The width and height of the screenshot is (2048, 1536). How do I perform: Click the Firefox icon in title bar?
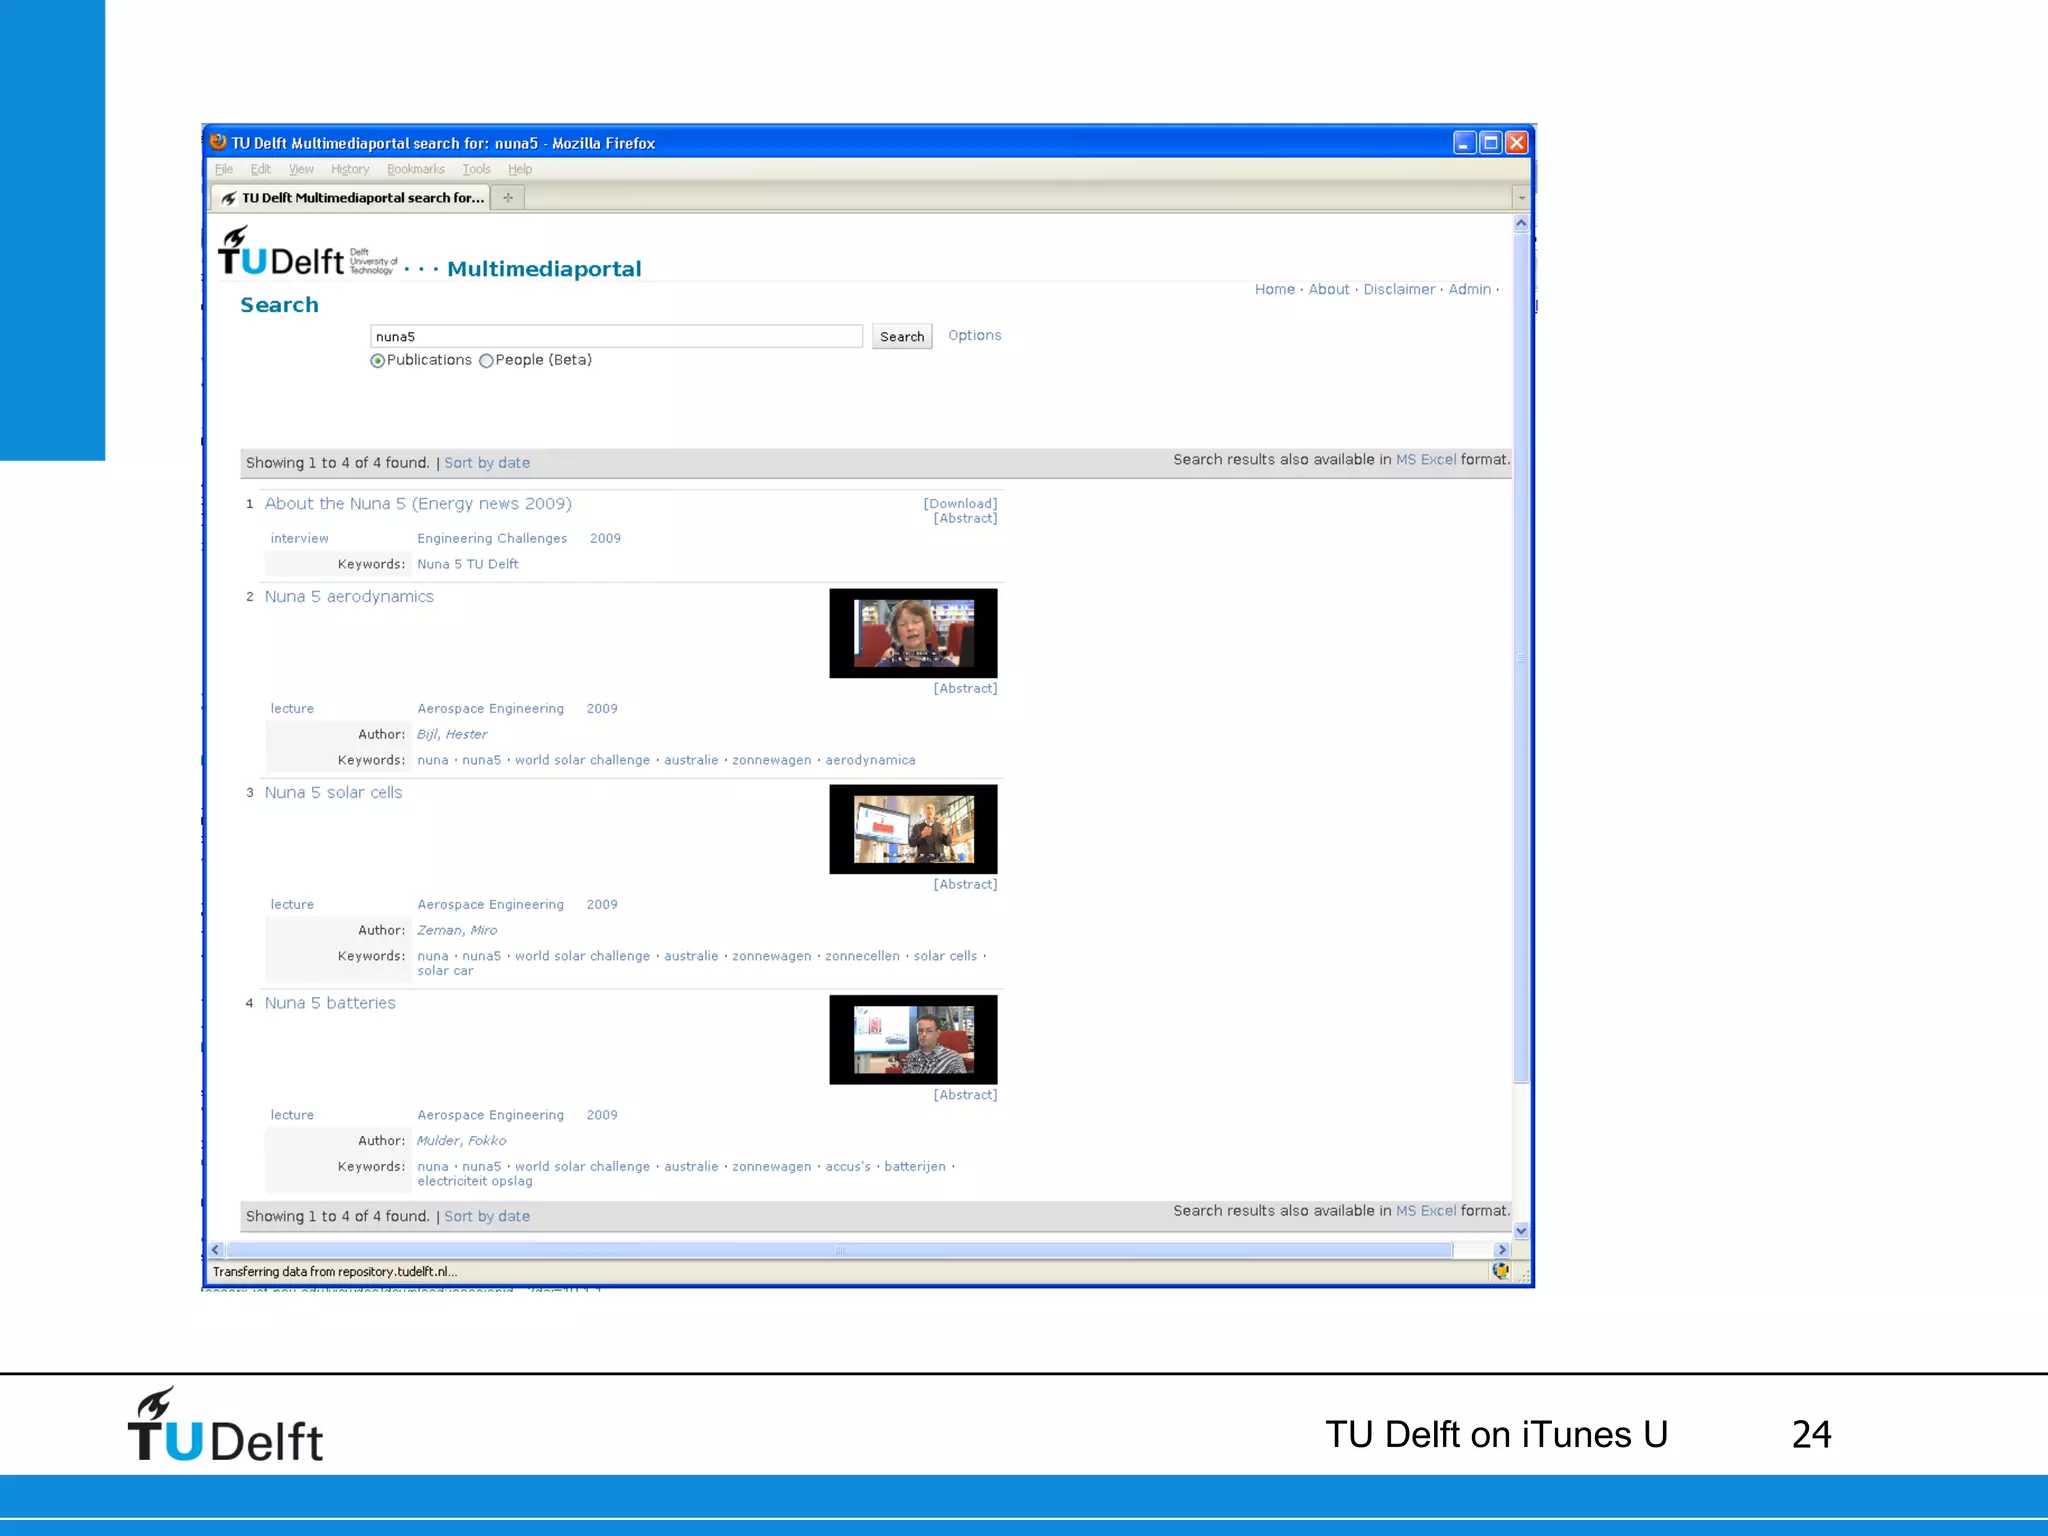click(218, 142)
